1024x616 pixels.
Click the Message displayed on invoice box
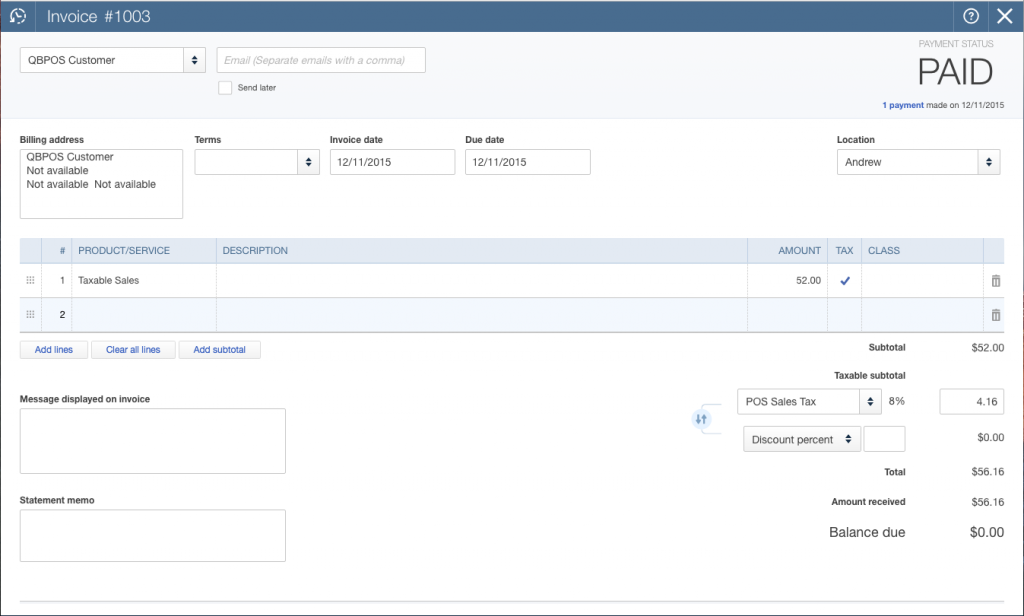pos(153,441)
